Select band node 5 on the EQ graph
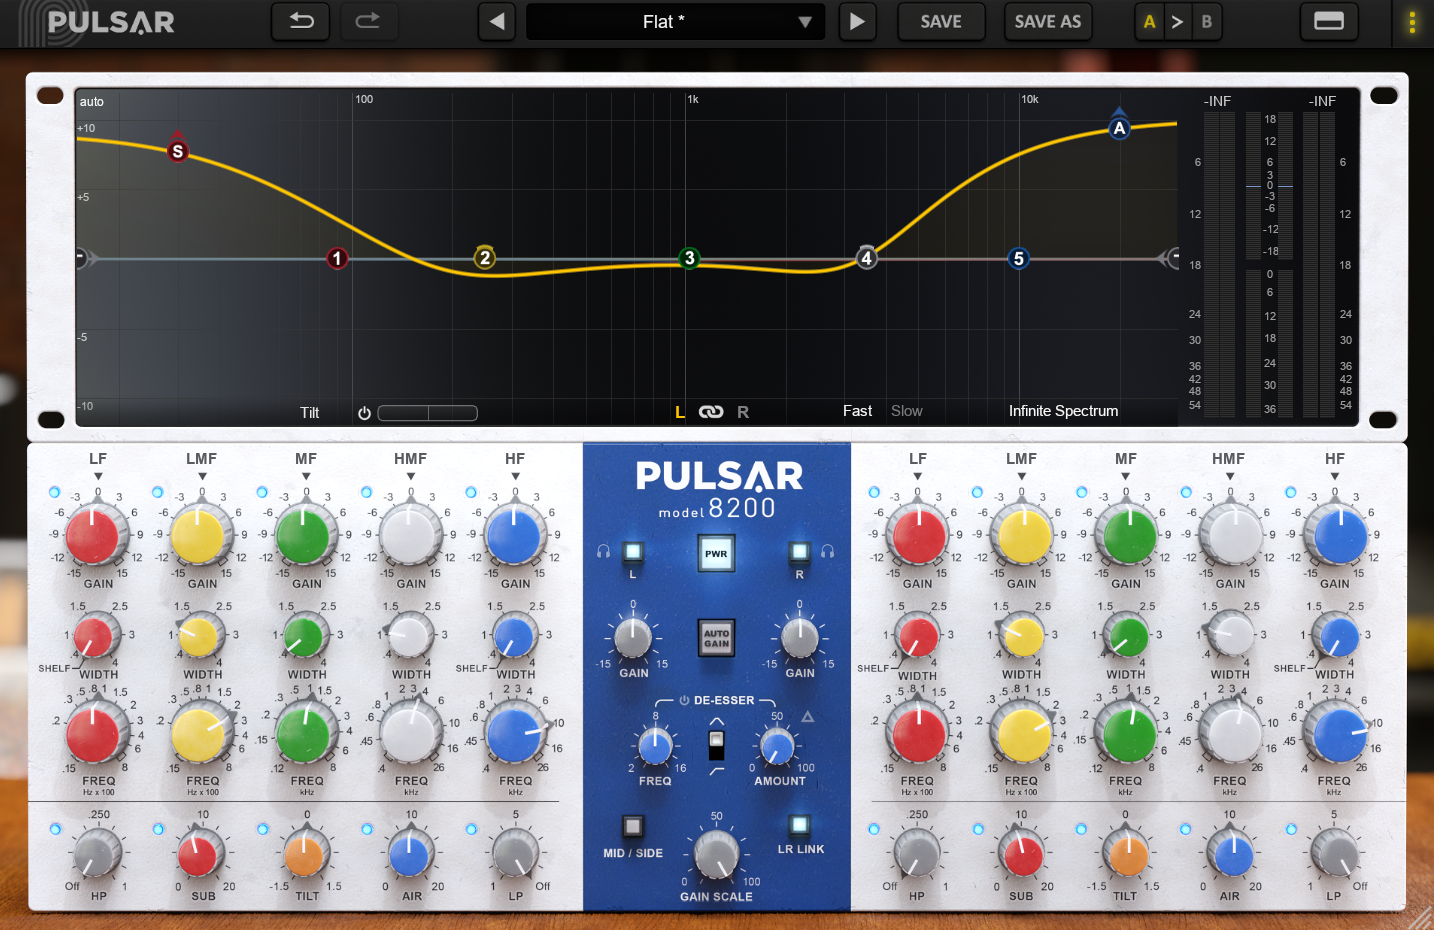The image size is (1434, 930). (1019, 259)
